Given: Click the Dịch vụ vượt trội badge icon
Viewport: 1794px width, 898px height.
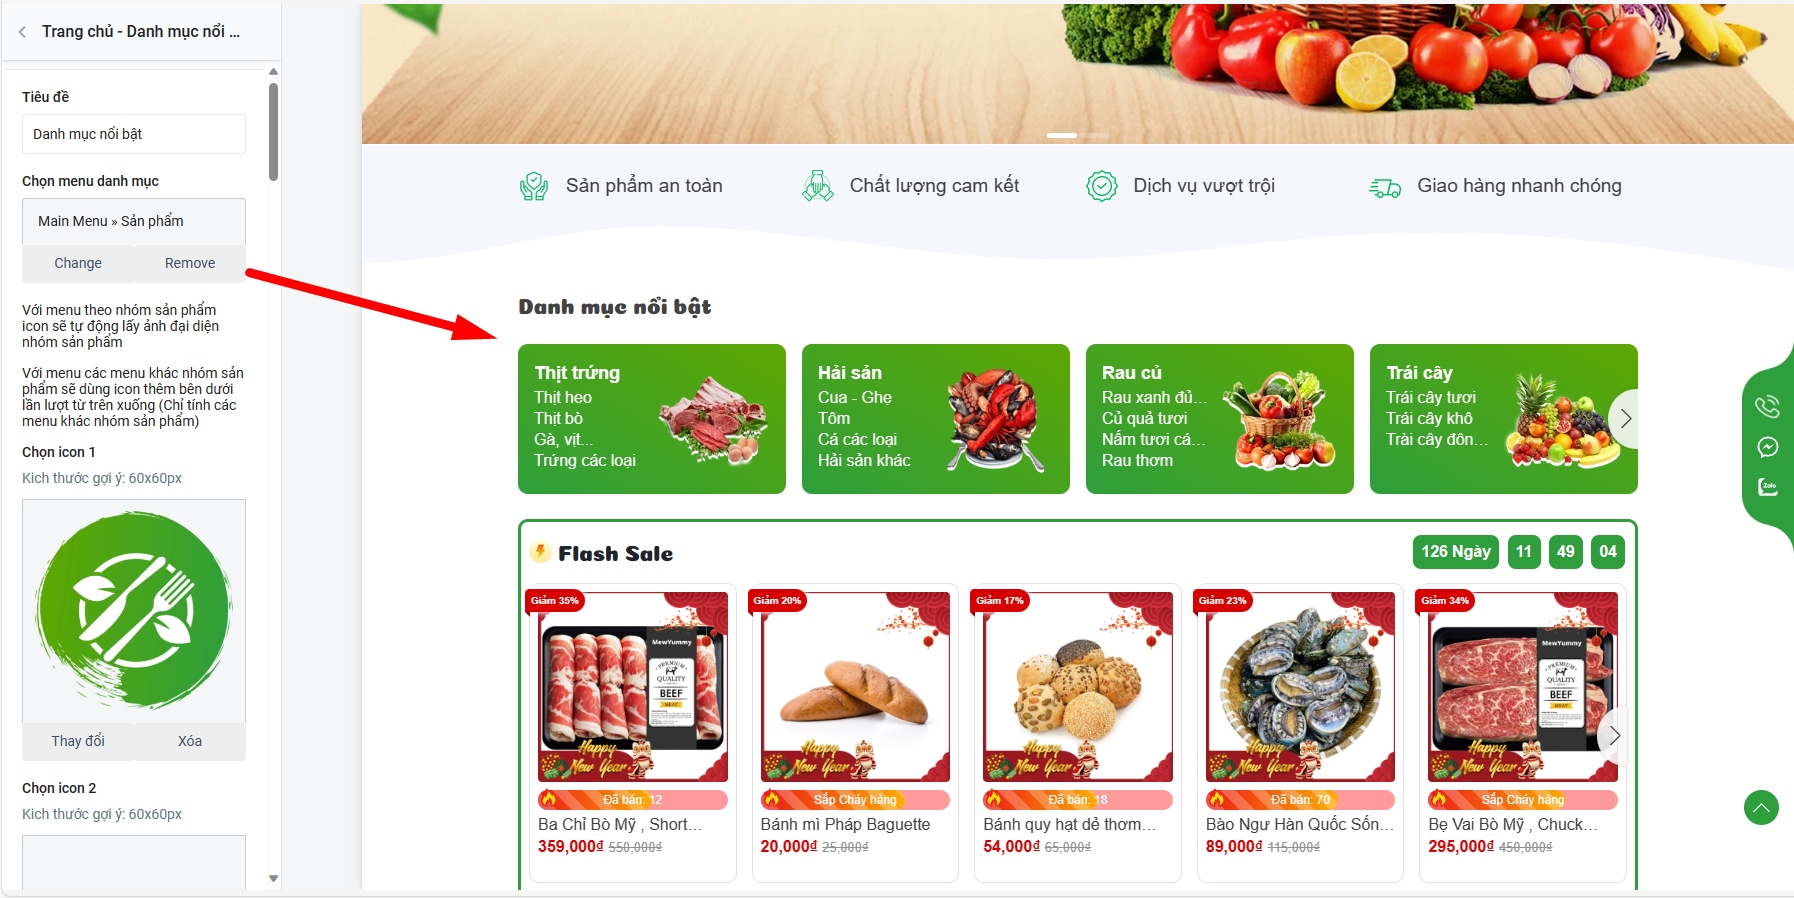Looking at the screenshot, I should [1101, 186].
